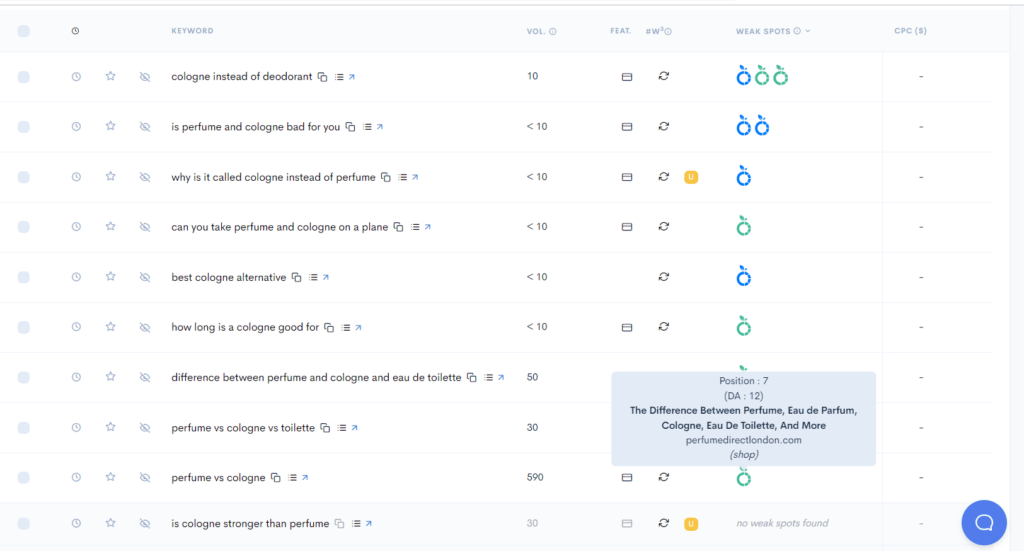Viewport: 1024px width, 551px height.
Task: Click the clock icon for 'perfume vs cologne vs toilette'
Action: coord(76,428)
